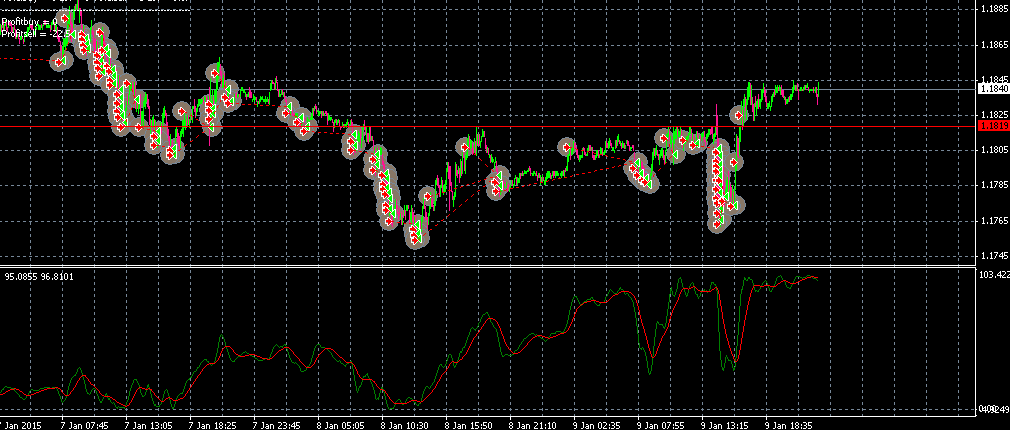Click the 1.1845 price scale label
Screen dimensions: 1010x430
pos(993,80)
